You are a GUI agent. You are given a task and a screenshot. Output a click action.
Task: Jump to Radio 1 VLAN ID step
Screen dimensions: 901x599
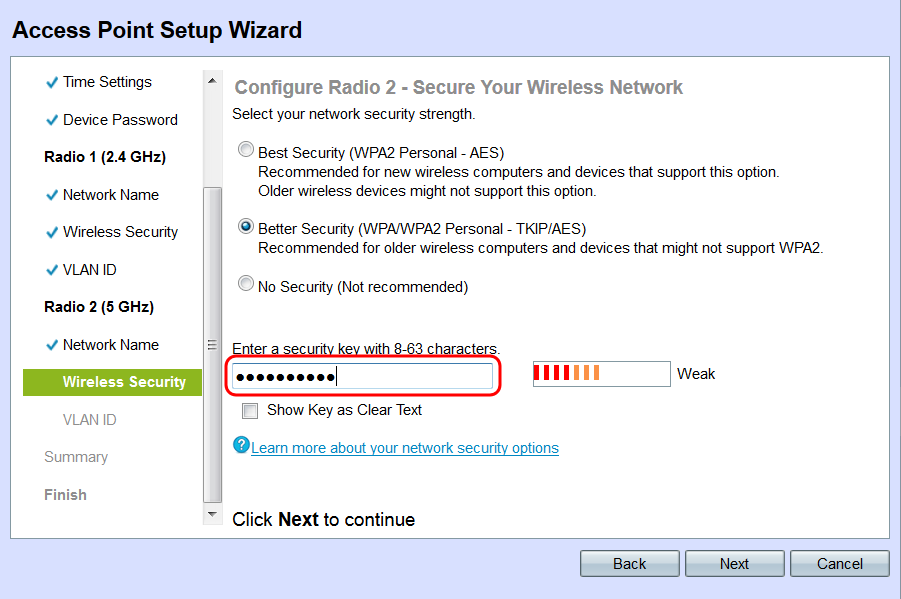[x=89, y=270]
